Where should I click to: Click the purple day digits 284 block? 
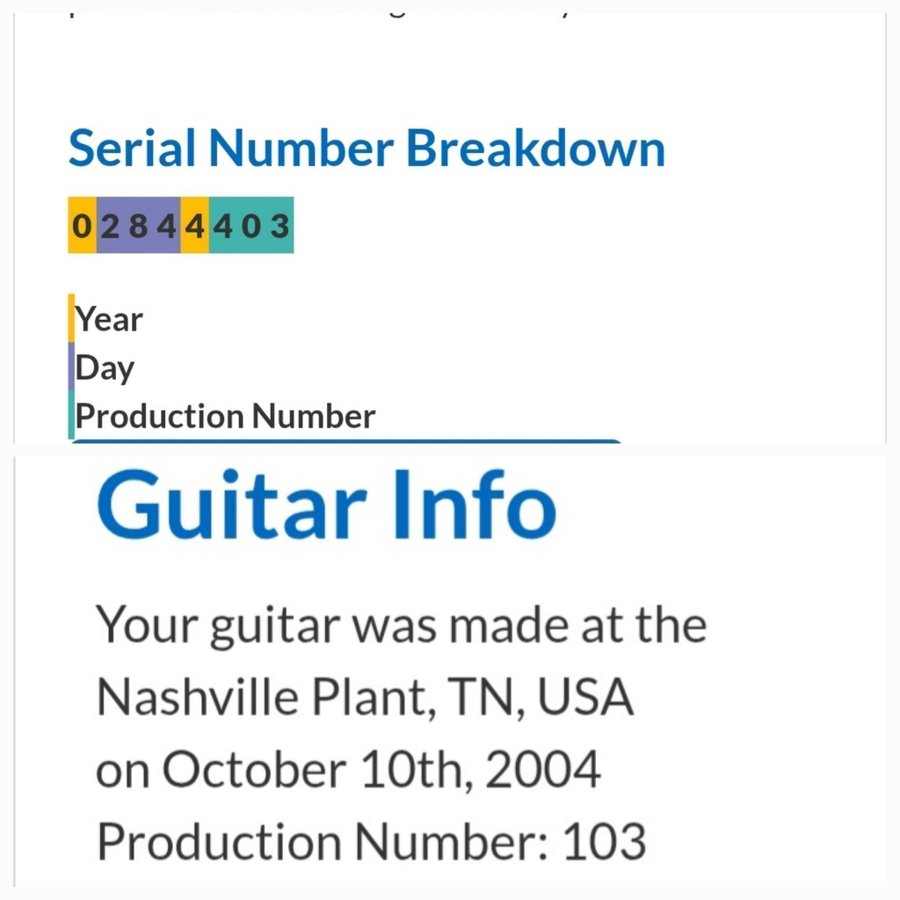pos(138,225)
